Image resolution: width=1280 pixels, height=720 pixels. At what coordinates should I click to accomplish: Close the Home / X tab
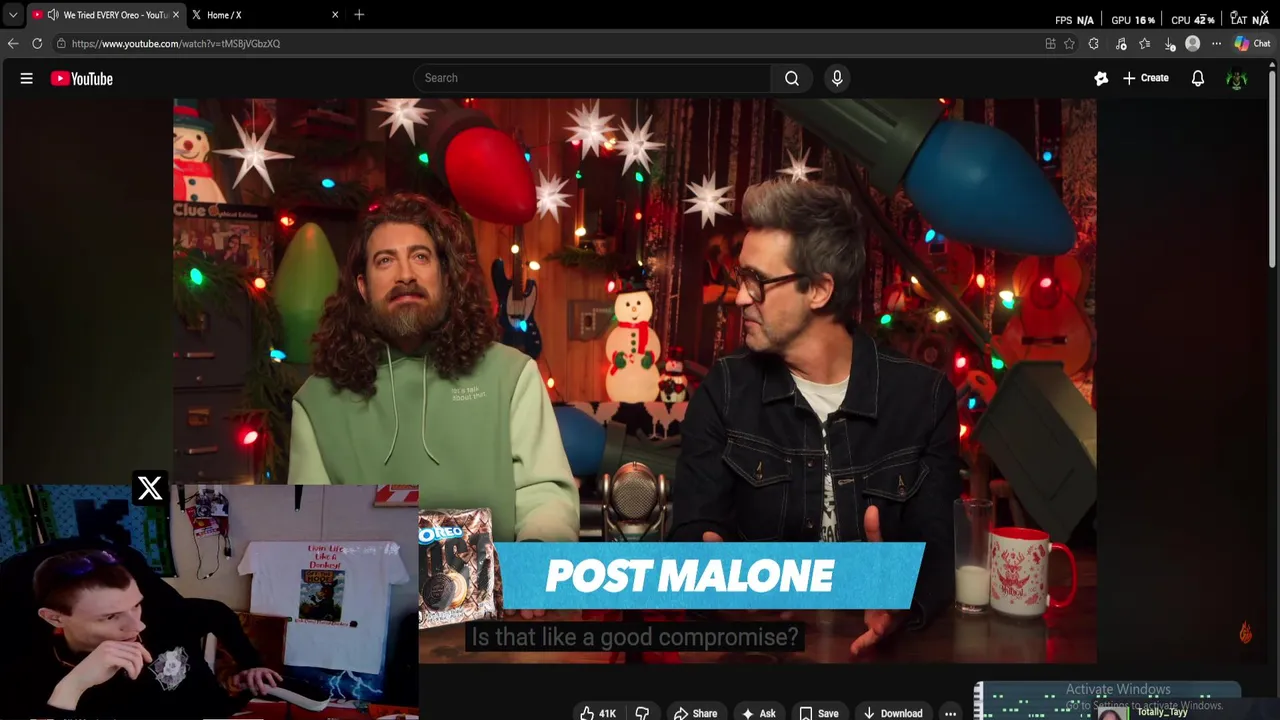(335, 15)
